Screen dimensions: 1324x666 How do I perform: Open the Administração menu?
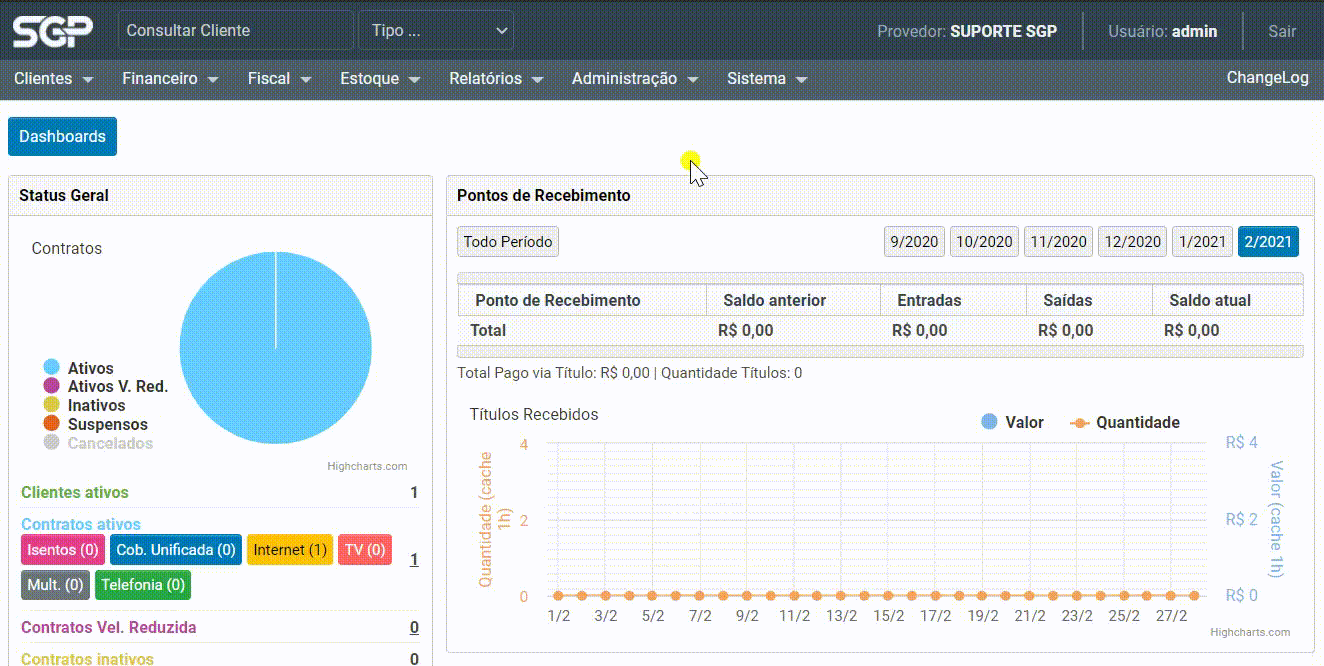pos(635,78)
